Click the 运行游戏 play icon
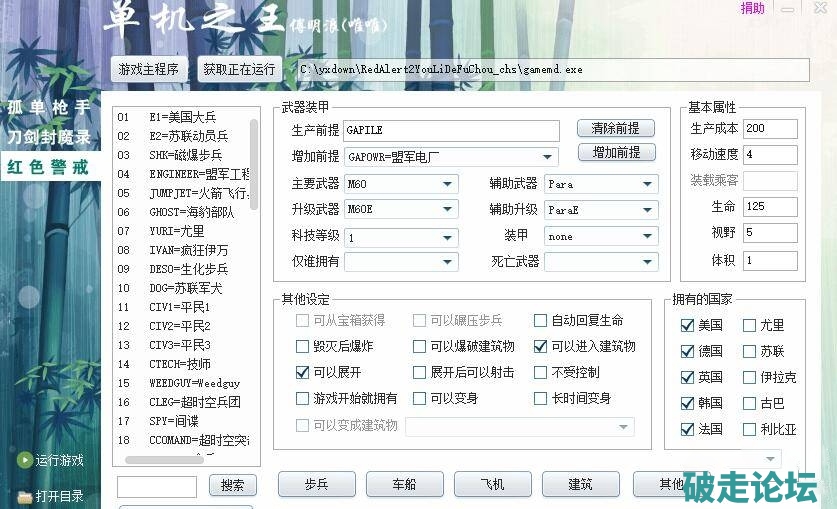Image resolution: width=837 pixels, height=509 pixels. pyautogui.click(x=24, y=461)
